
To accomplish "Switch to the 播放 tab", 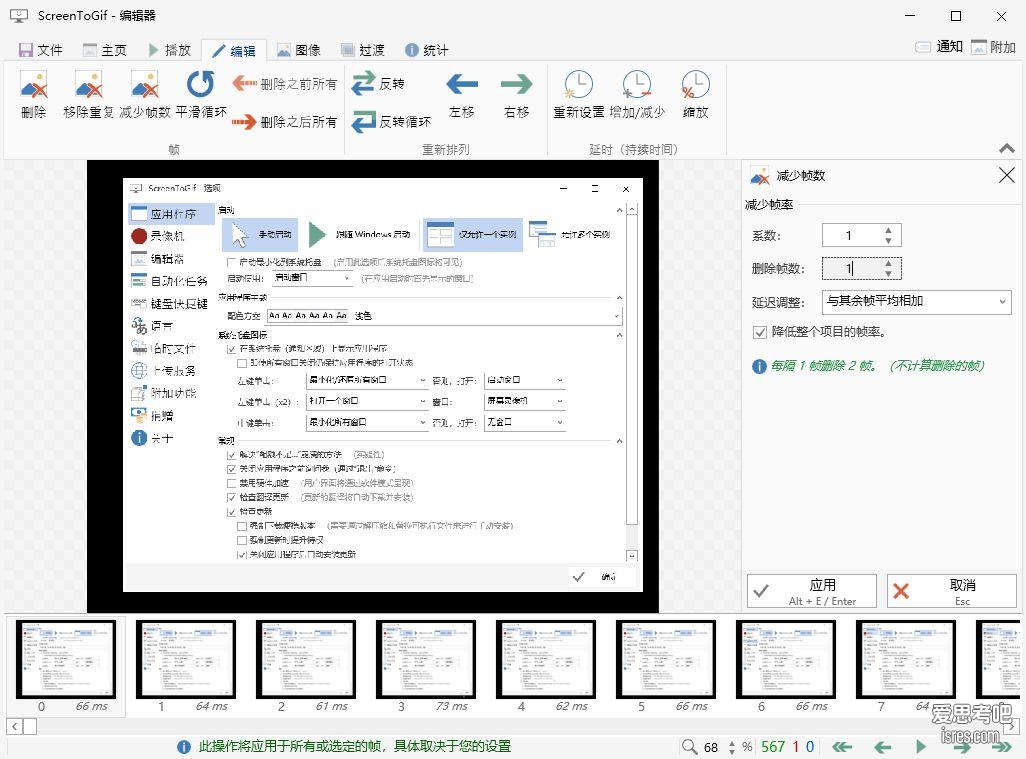I will tap(169, 50).
